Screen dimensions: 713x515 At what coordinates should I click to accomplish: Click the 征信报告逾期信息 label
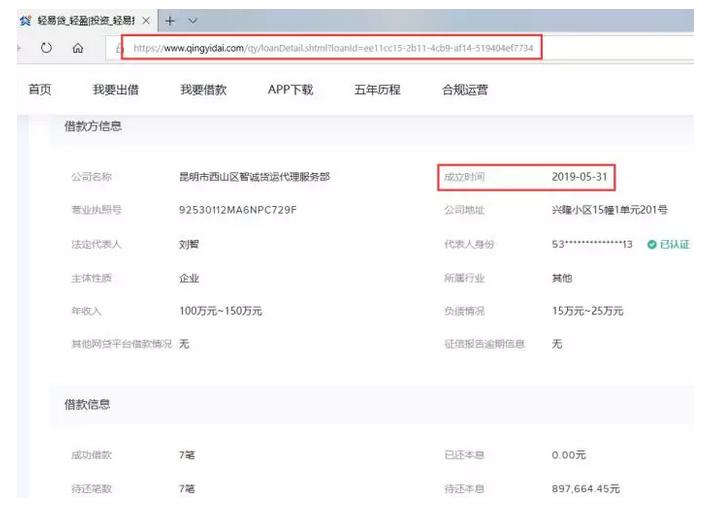tap(484, 344)
